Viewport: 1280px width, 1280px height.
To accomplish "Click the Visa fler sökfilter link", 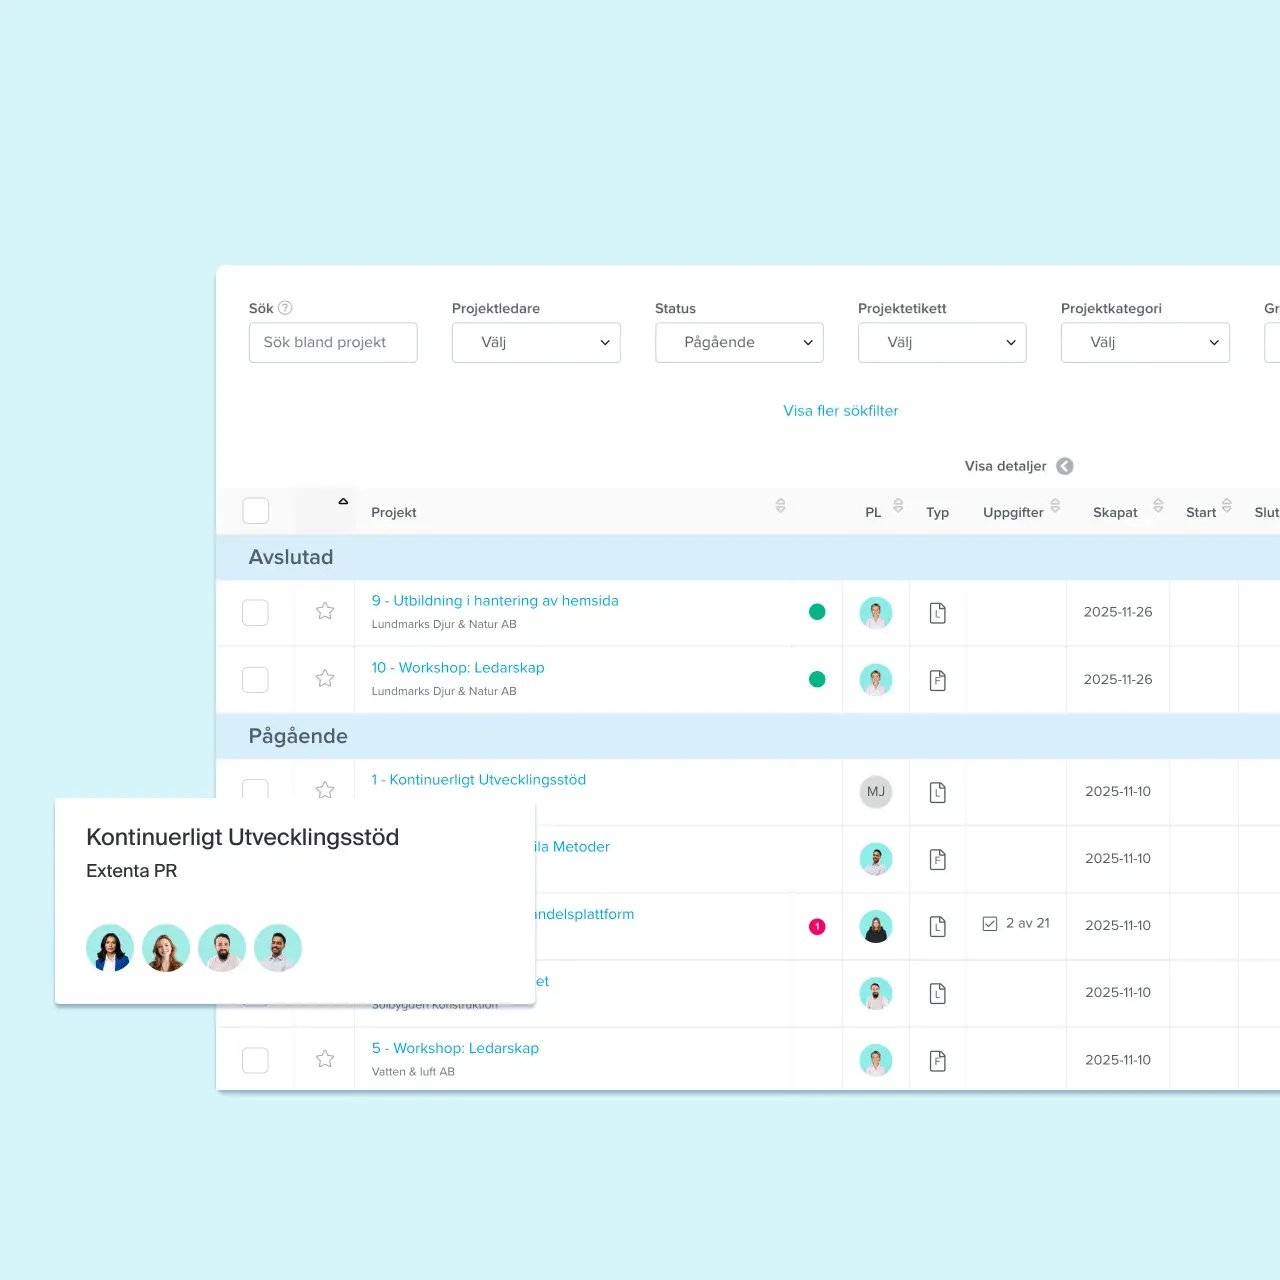I will click(840, 411).
